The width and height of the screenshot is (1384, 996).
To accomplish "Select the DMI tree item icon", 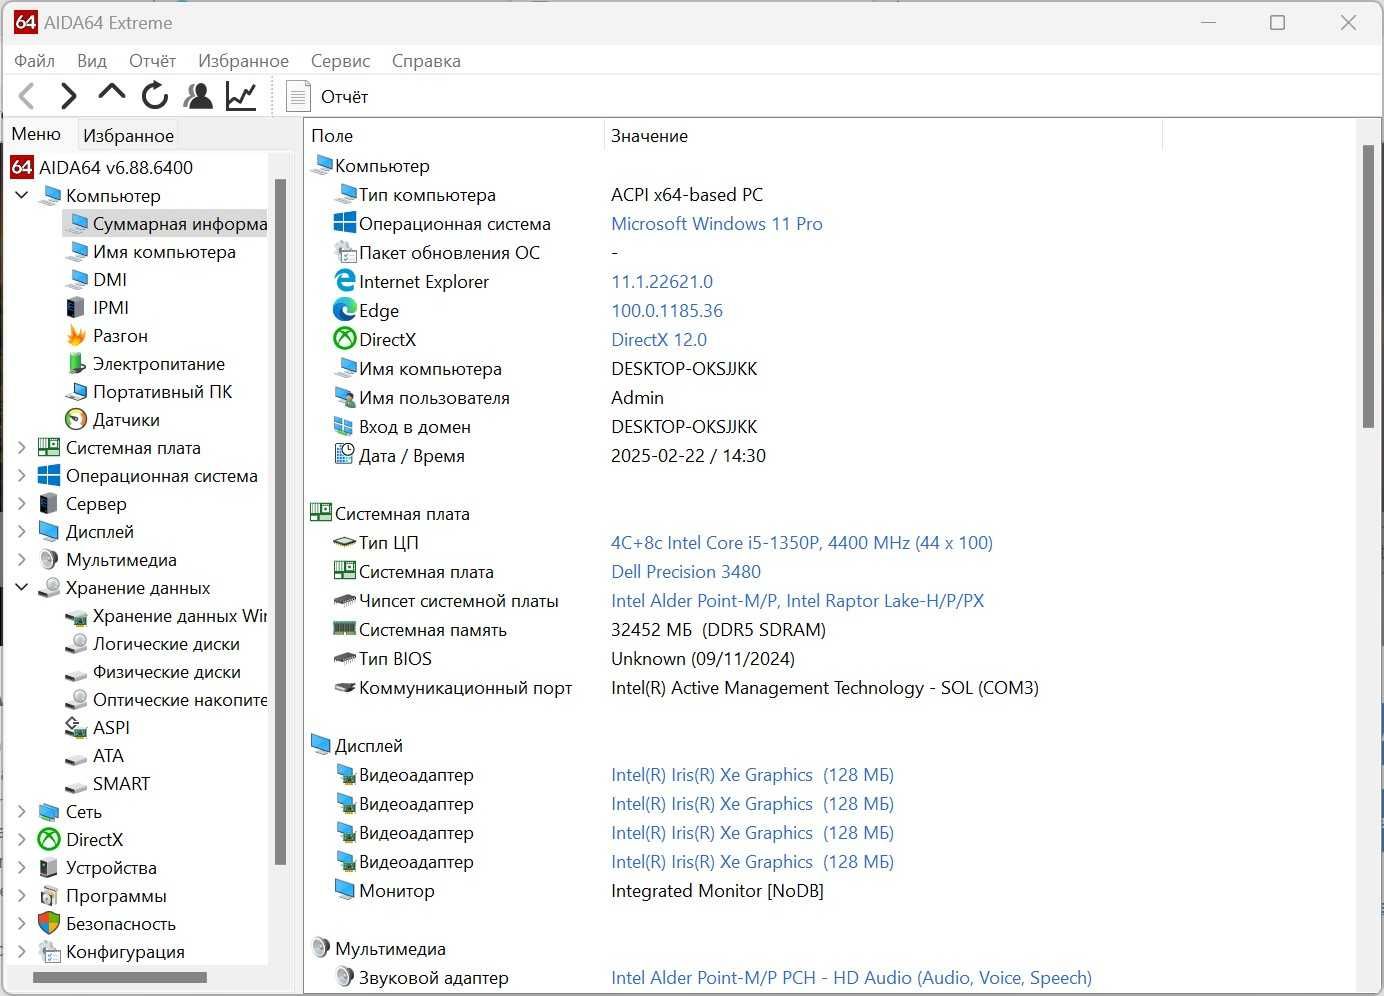I will tap(77, 280).
